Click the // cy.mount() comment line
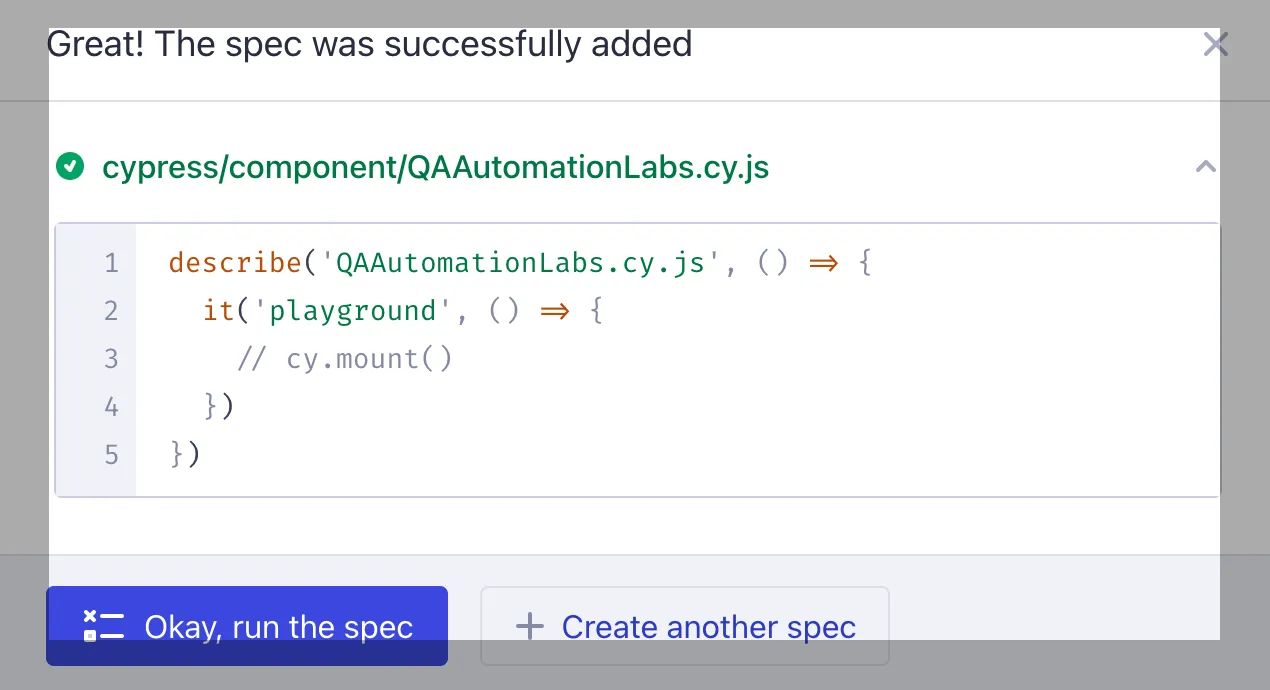1270x690 pixels. pyautogui.click(x=345, y=359)
